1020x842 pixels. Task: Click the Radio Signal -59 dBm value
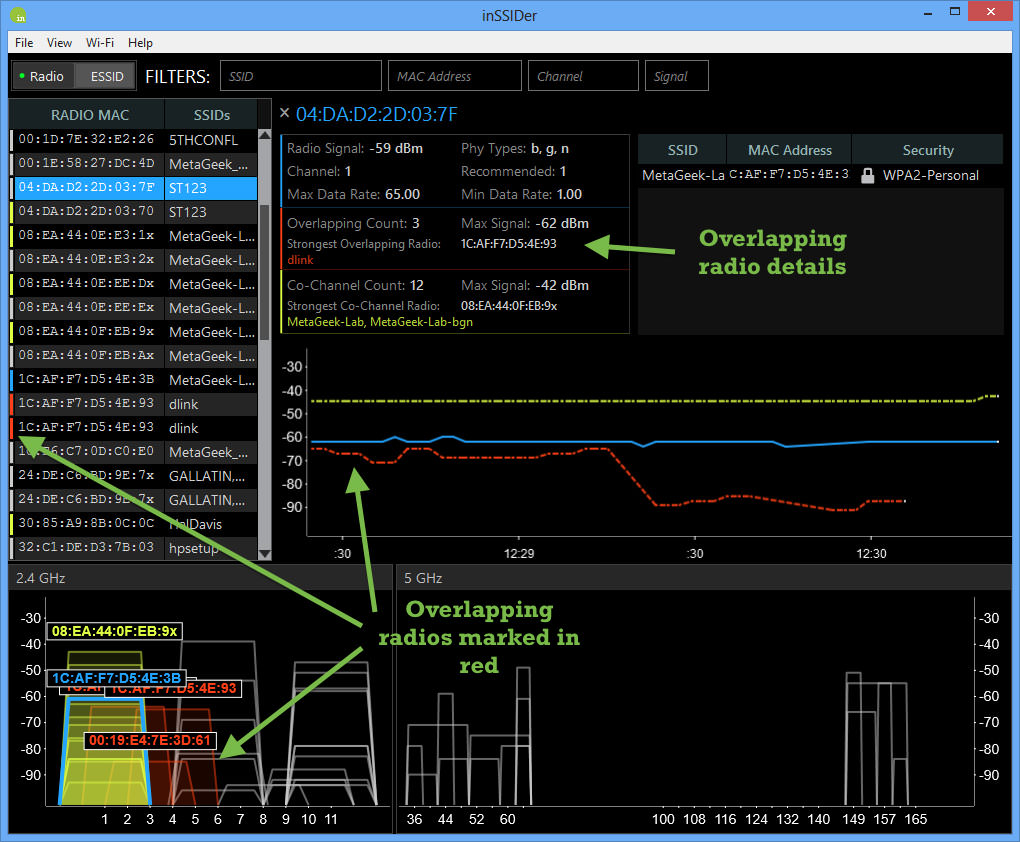[x=396, y=148]
